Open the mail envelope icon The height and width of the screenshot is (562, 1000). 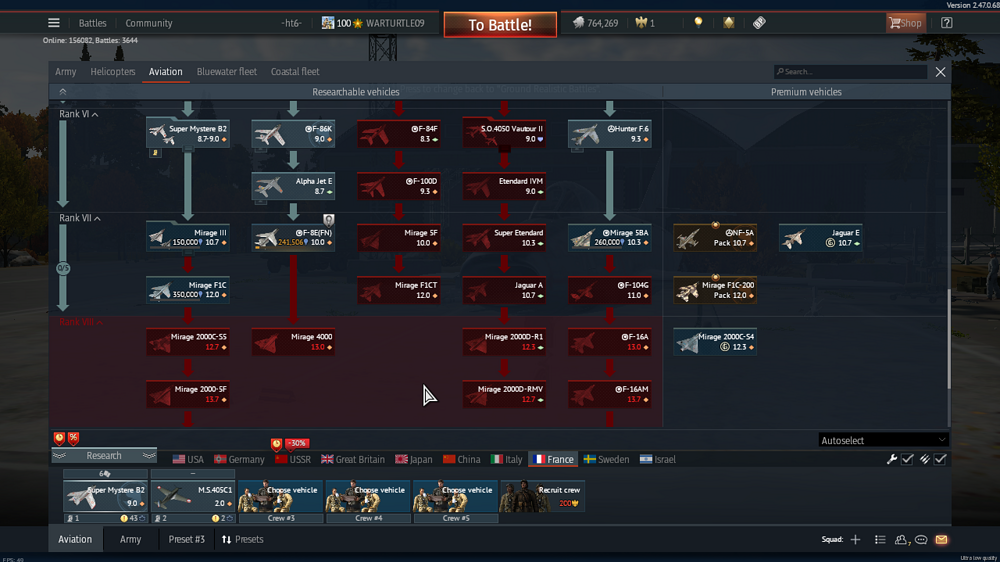coord(941,540)
